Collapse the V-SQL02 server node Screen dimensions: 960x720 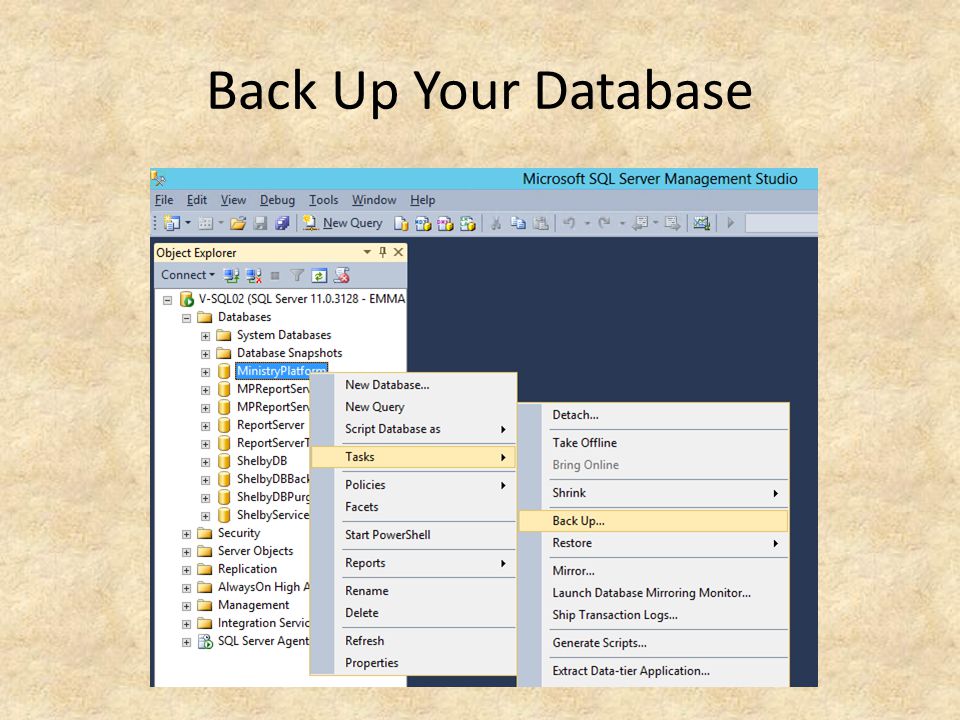coord(167,300)
